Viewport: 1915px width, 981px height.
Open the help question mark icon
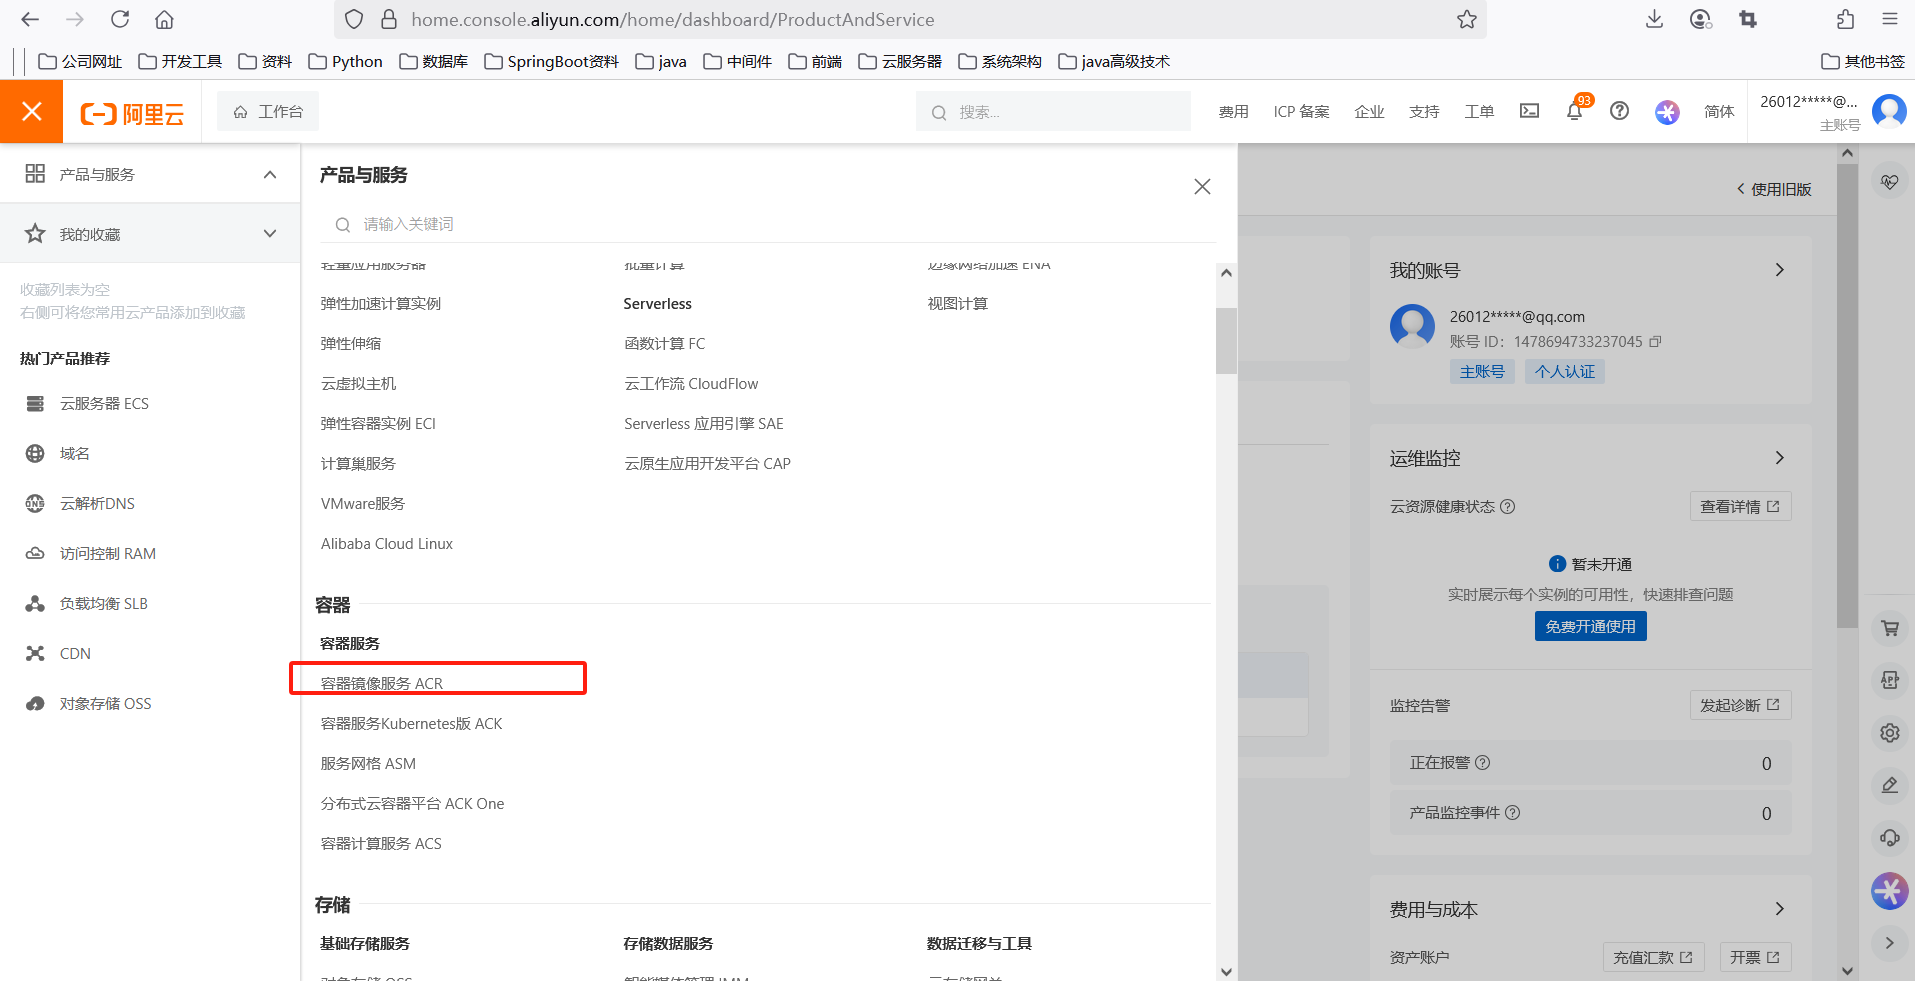click(1619, 111)
